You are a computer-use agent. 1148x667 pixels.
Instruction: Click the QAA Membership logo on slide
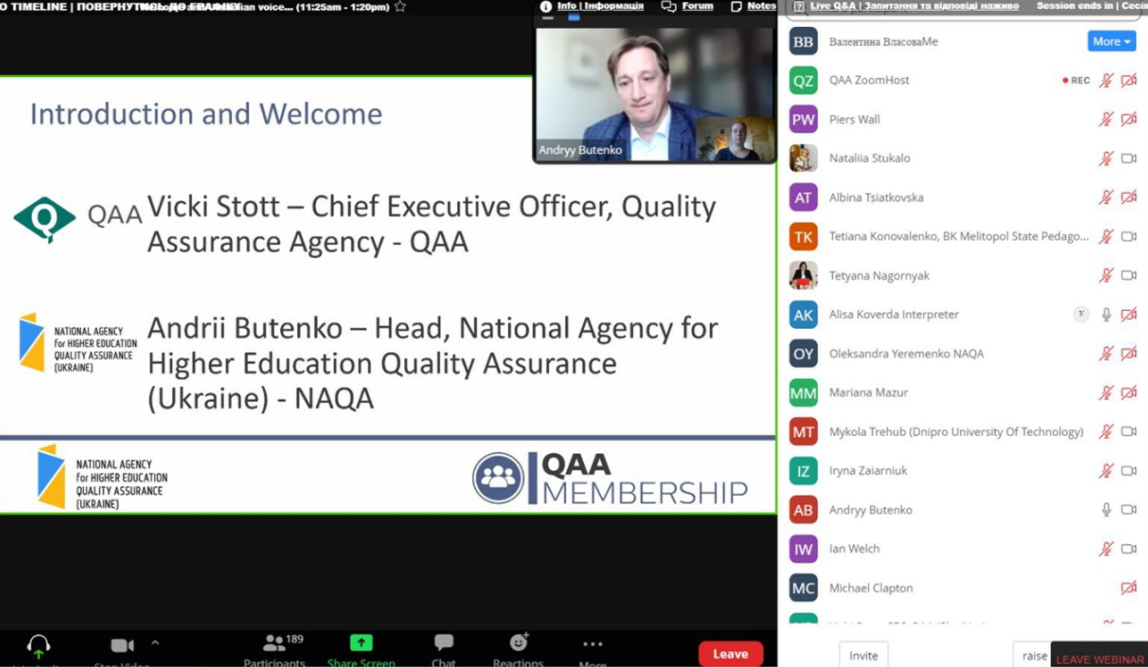[x=610, y=478]
